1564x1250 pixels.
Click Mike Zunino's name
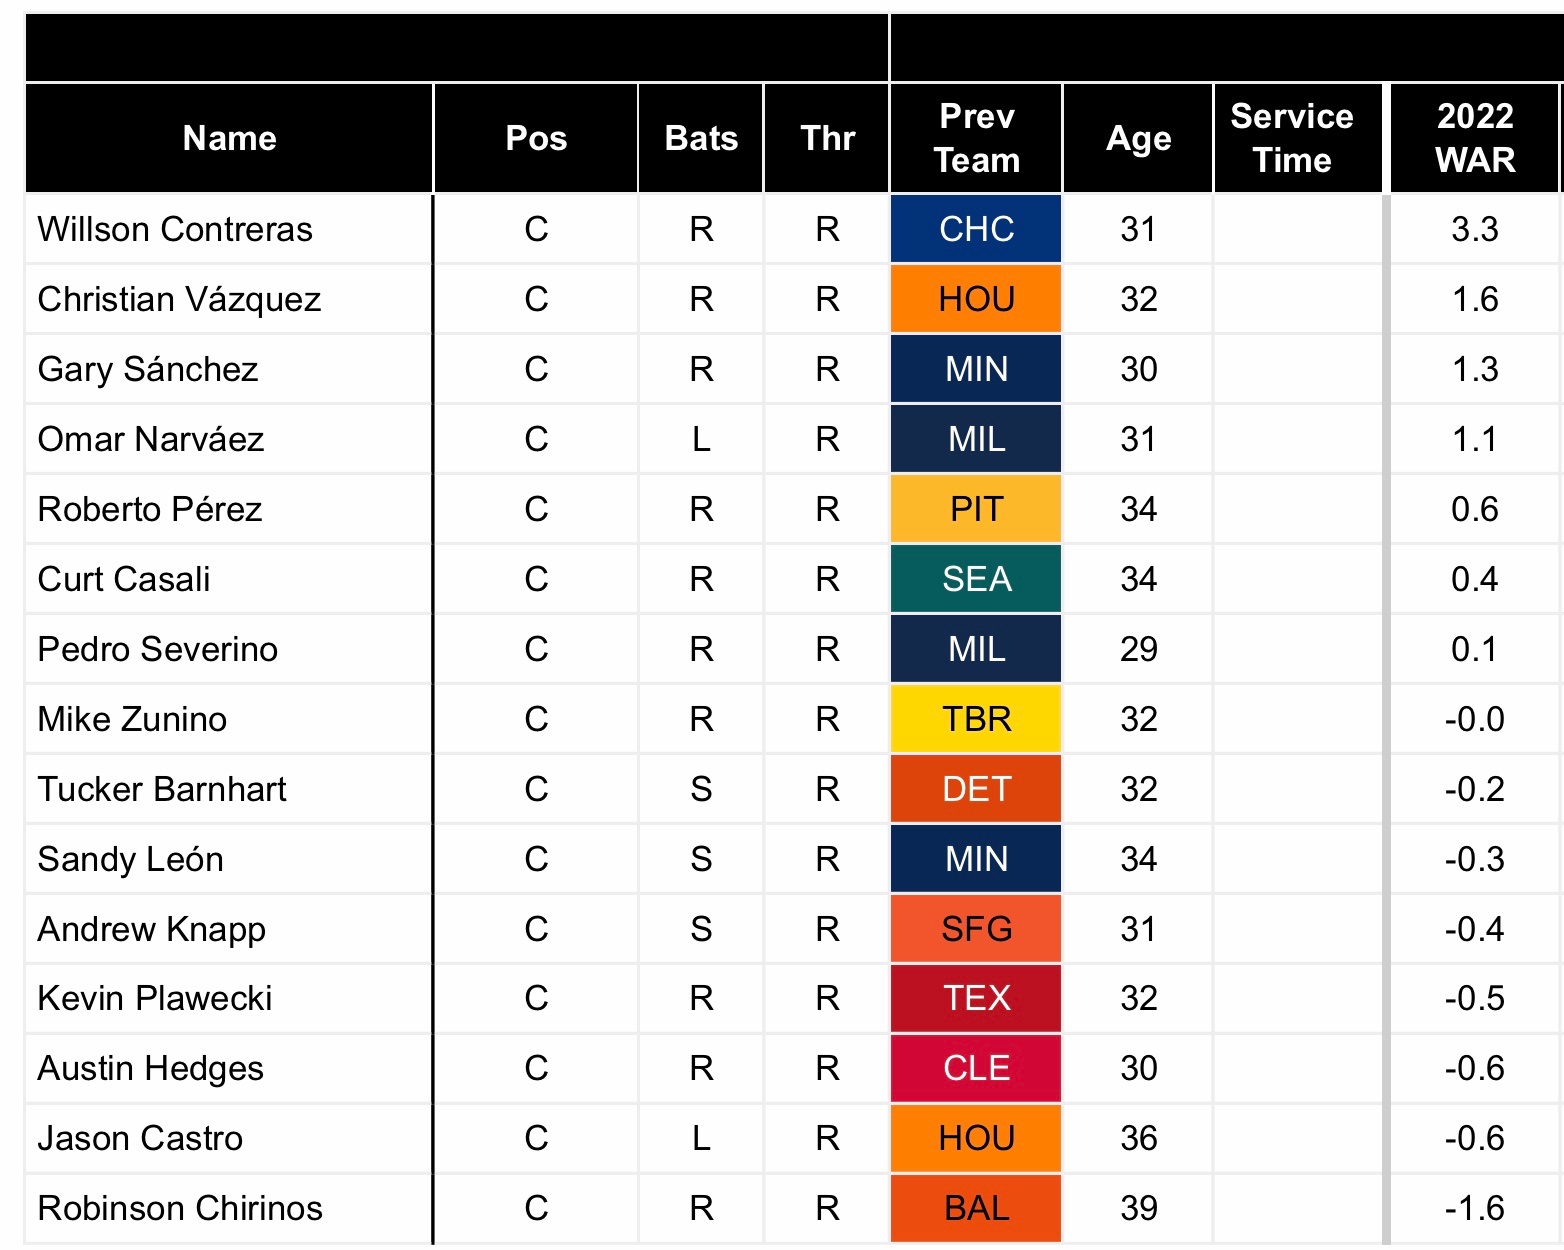click(132, 719)
